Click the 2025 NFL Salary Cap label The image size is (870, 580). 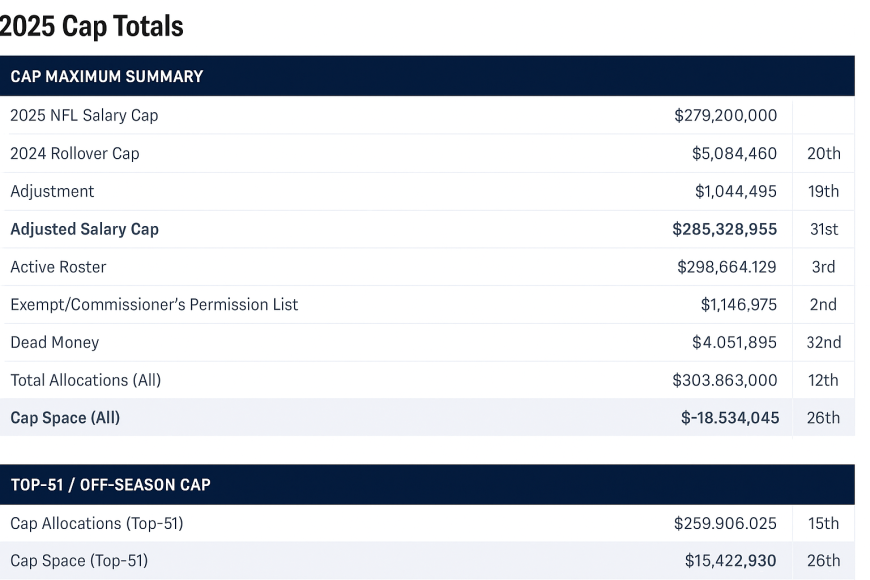[x=84, y=115]
